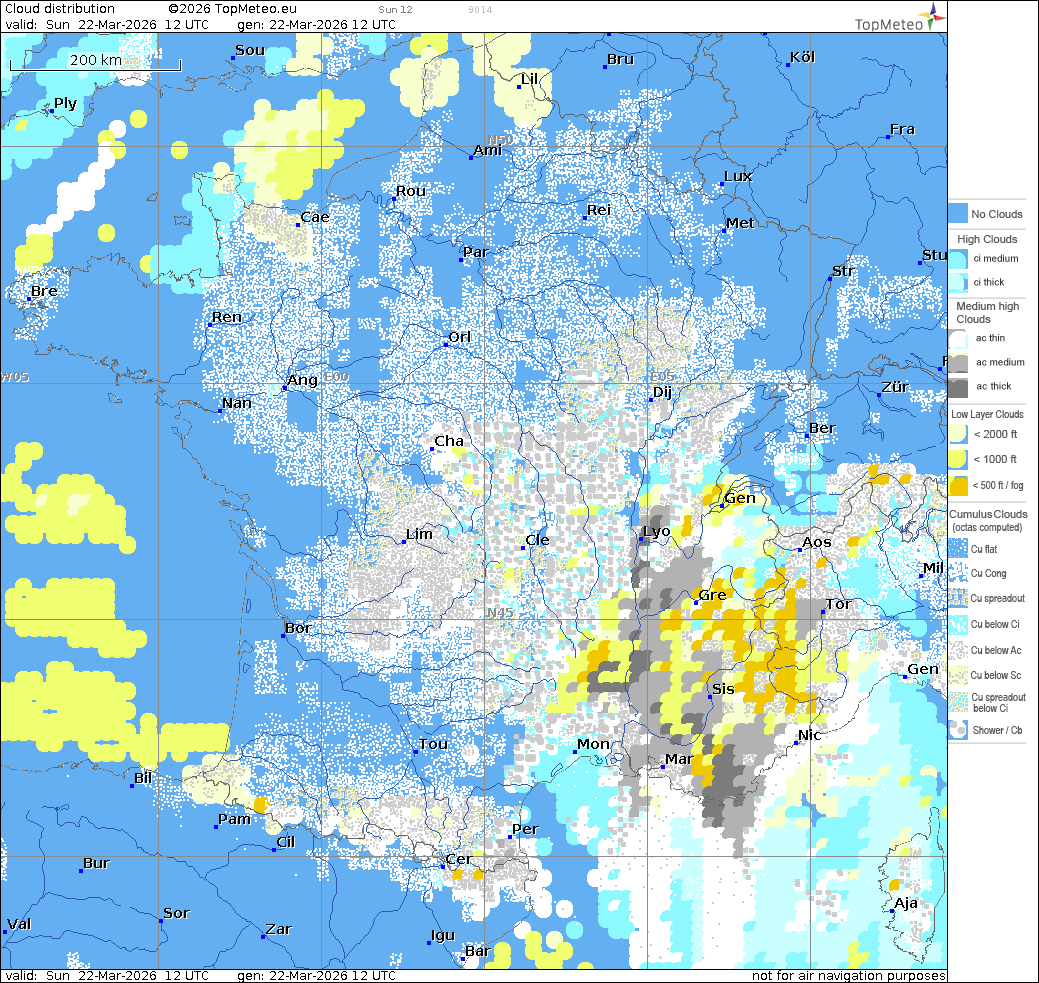Click the 'ac thin' legend icon
The height and width of the screenshot is (983, 1039).
click(x=958, y=338)
